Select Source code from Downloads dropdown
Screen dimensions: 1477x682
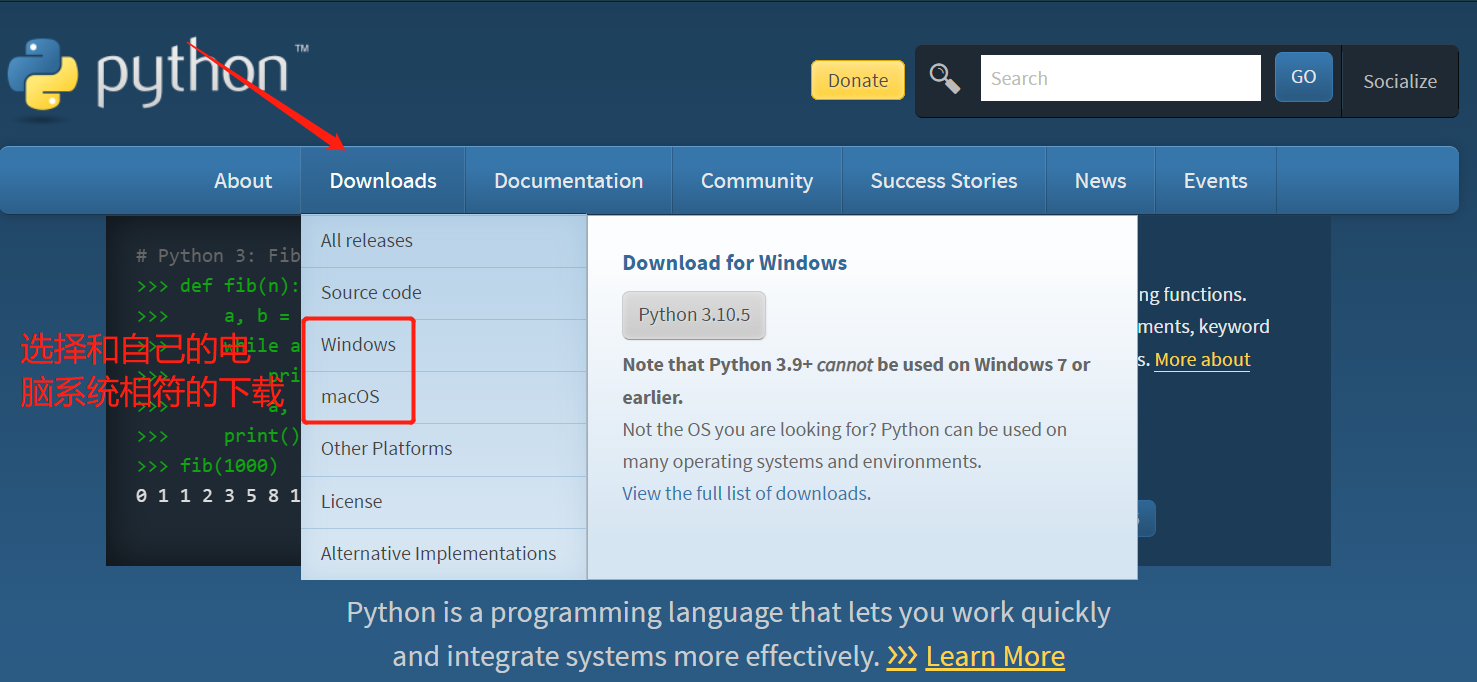pos(444,293)
